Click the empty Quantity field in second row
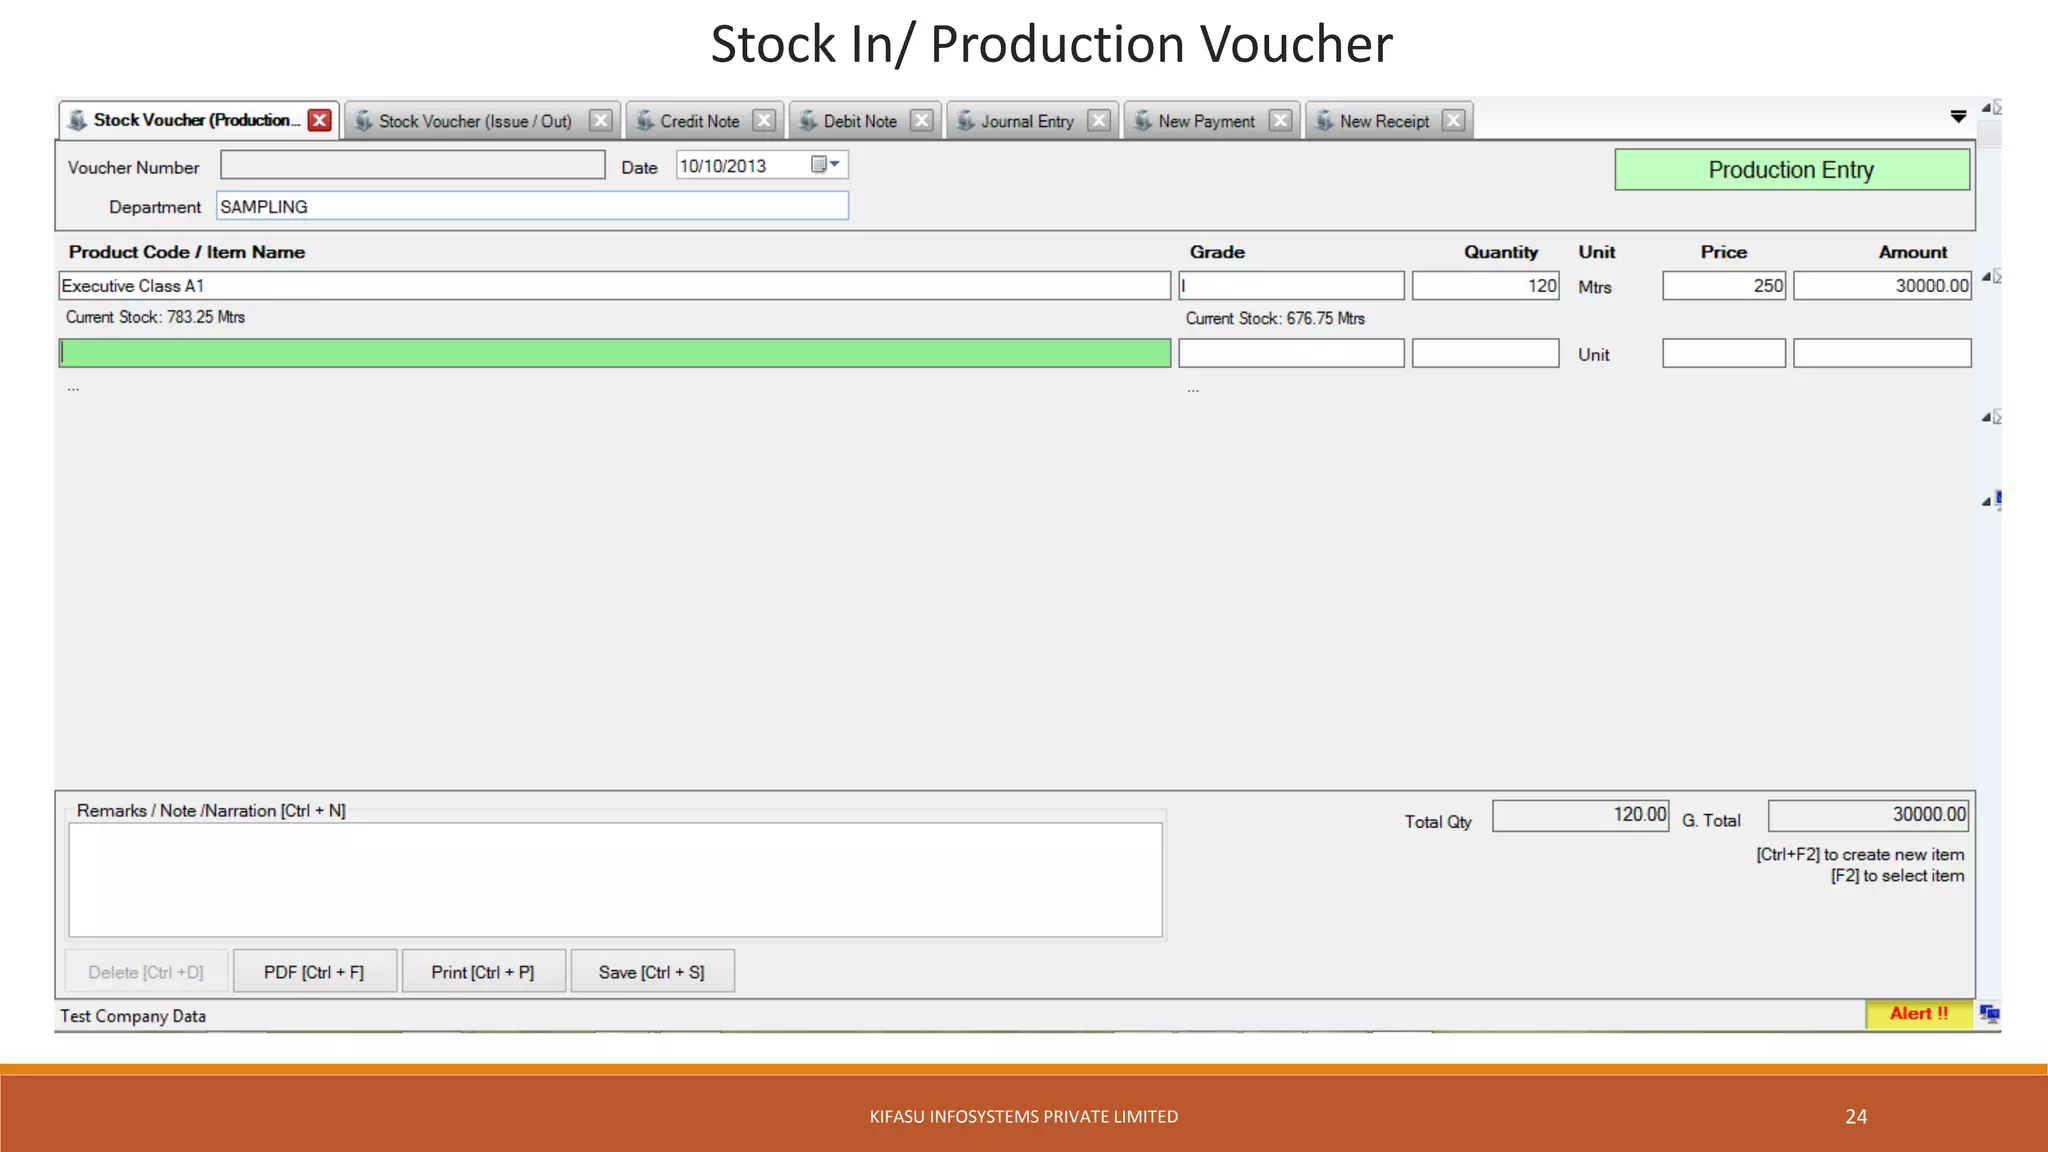The width and height of the screenshot is (2048, 1152). [x=1485, y=353]
